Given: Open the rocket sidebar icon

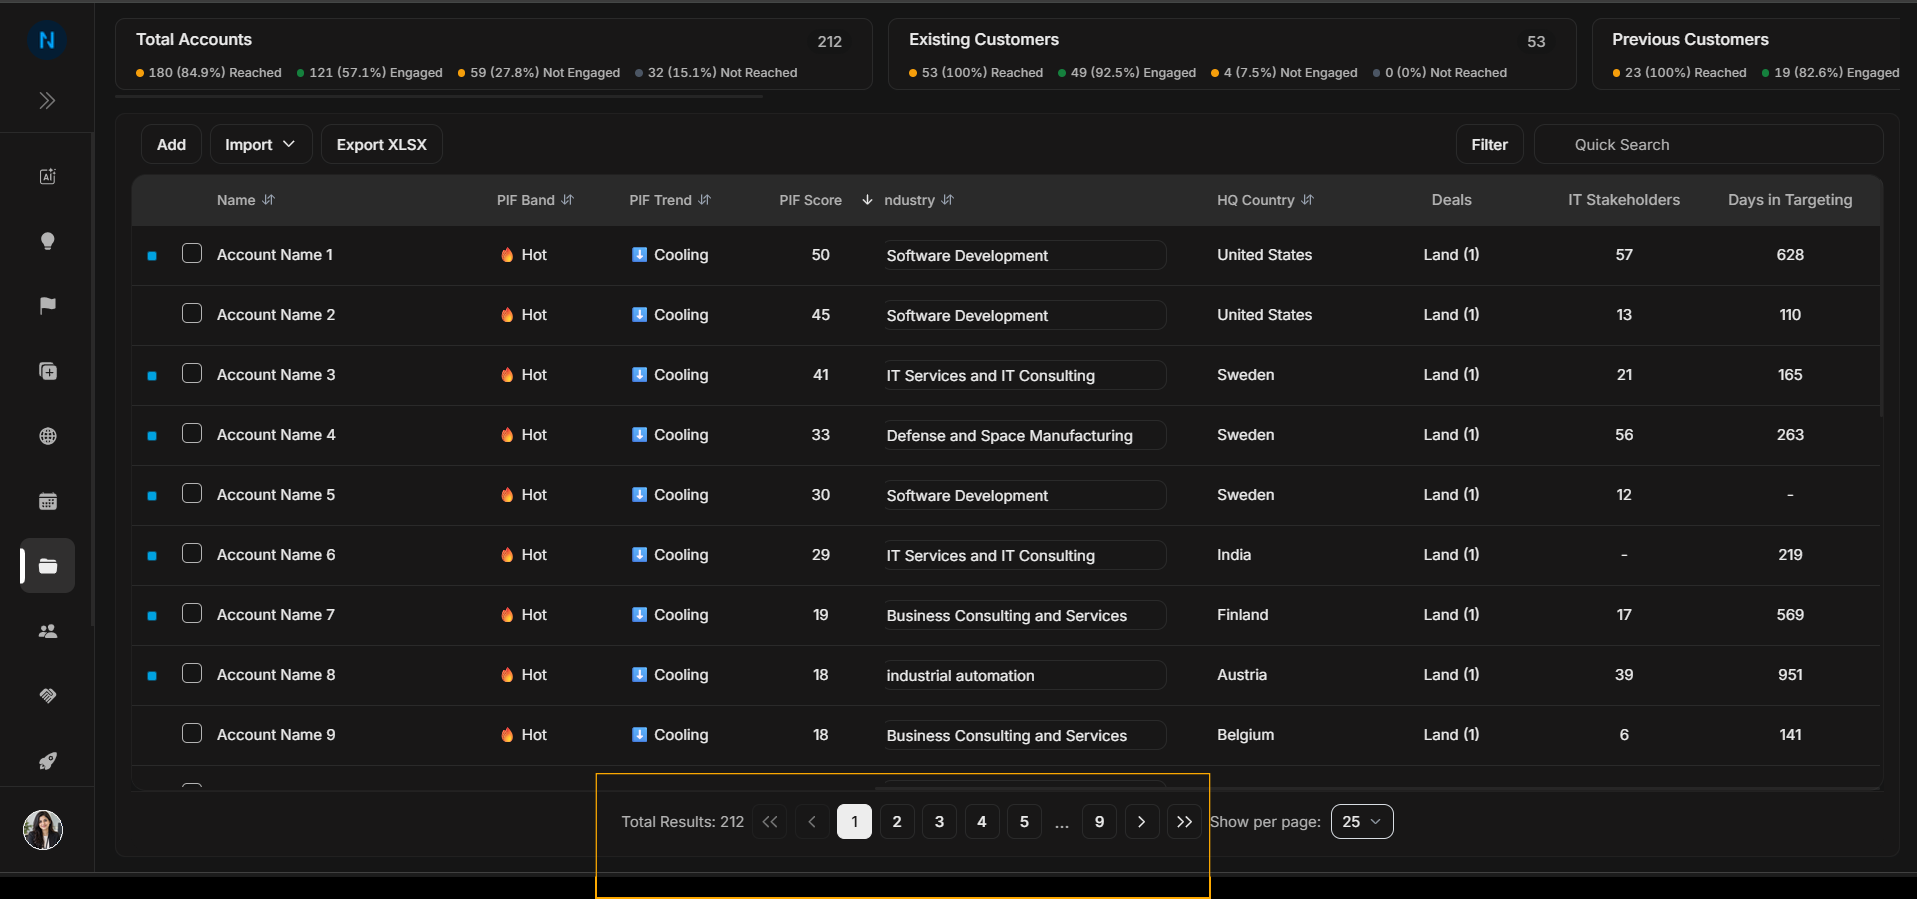Looking at the screenshot, I should tap(47, 761).
